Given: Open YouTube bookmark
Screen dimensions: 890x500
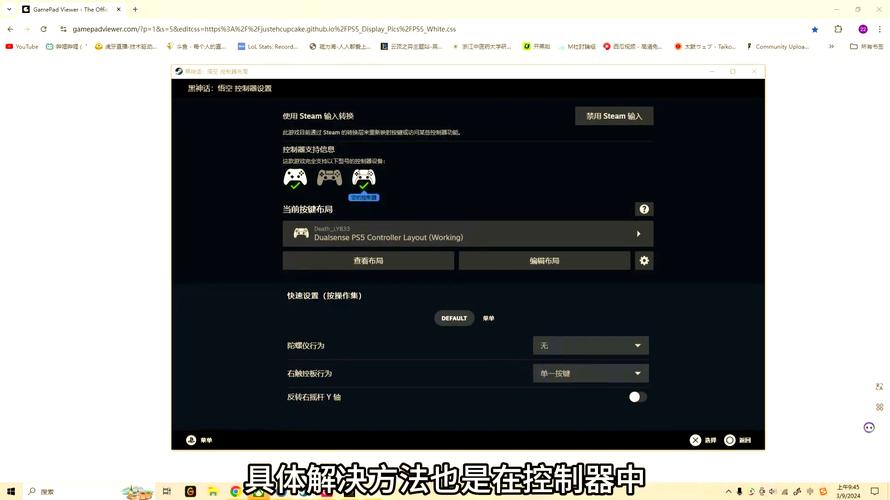Looking at the screenshot, I should click(22, 47).
